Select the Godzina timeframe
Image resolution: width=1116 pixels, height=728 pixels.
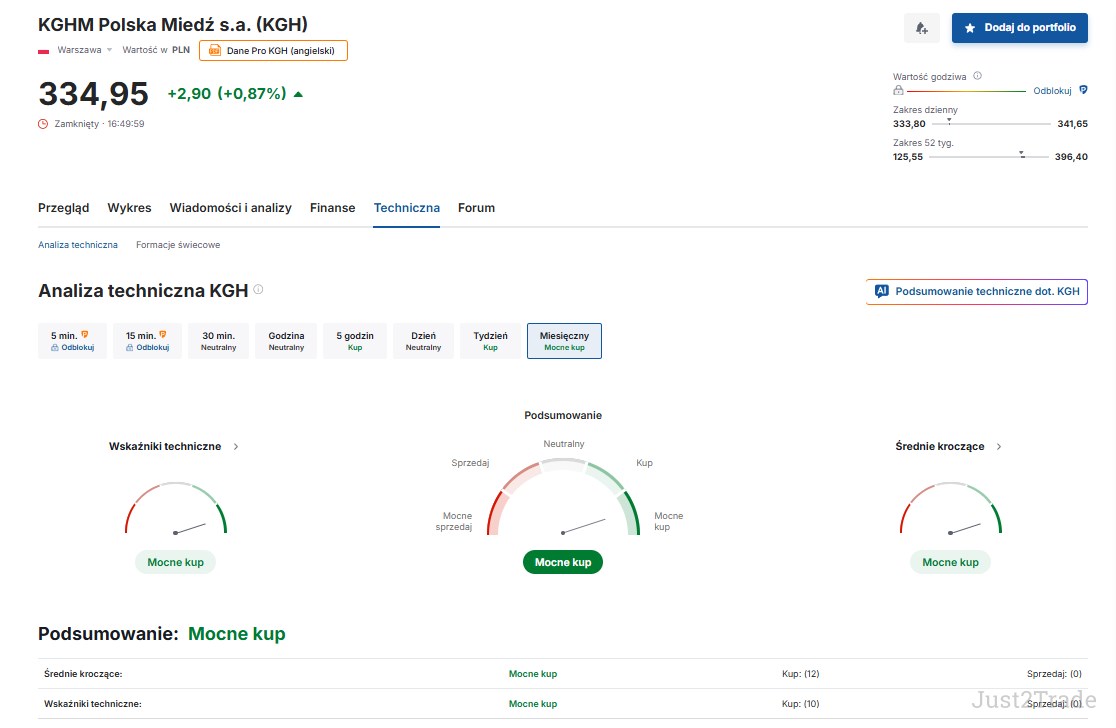pyautogui.click(x=286, y=341)
